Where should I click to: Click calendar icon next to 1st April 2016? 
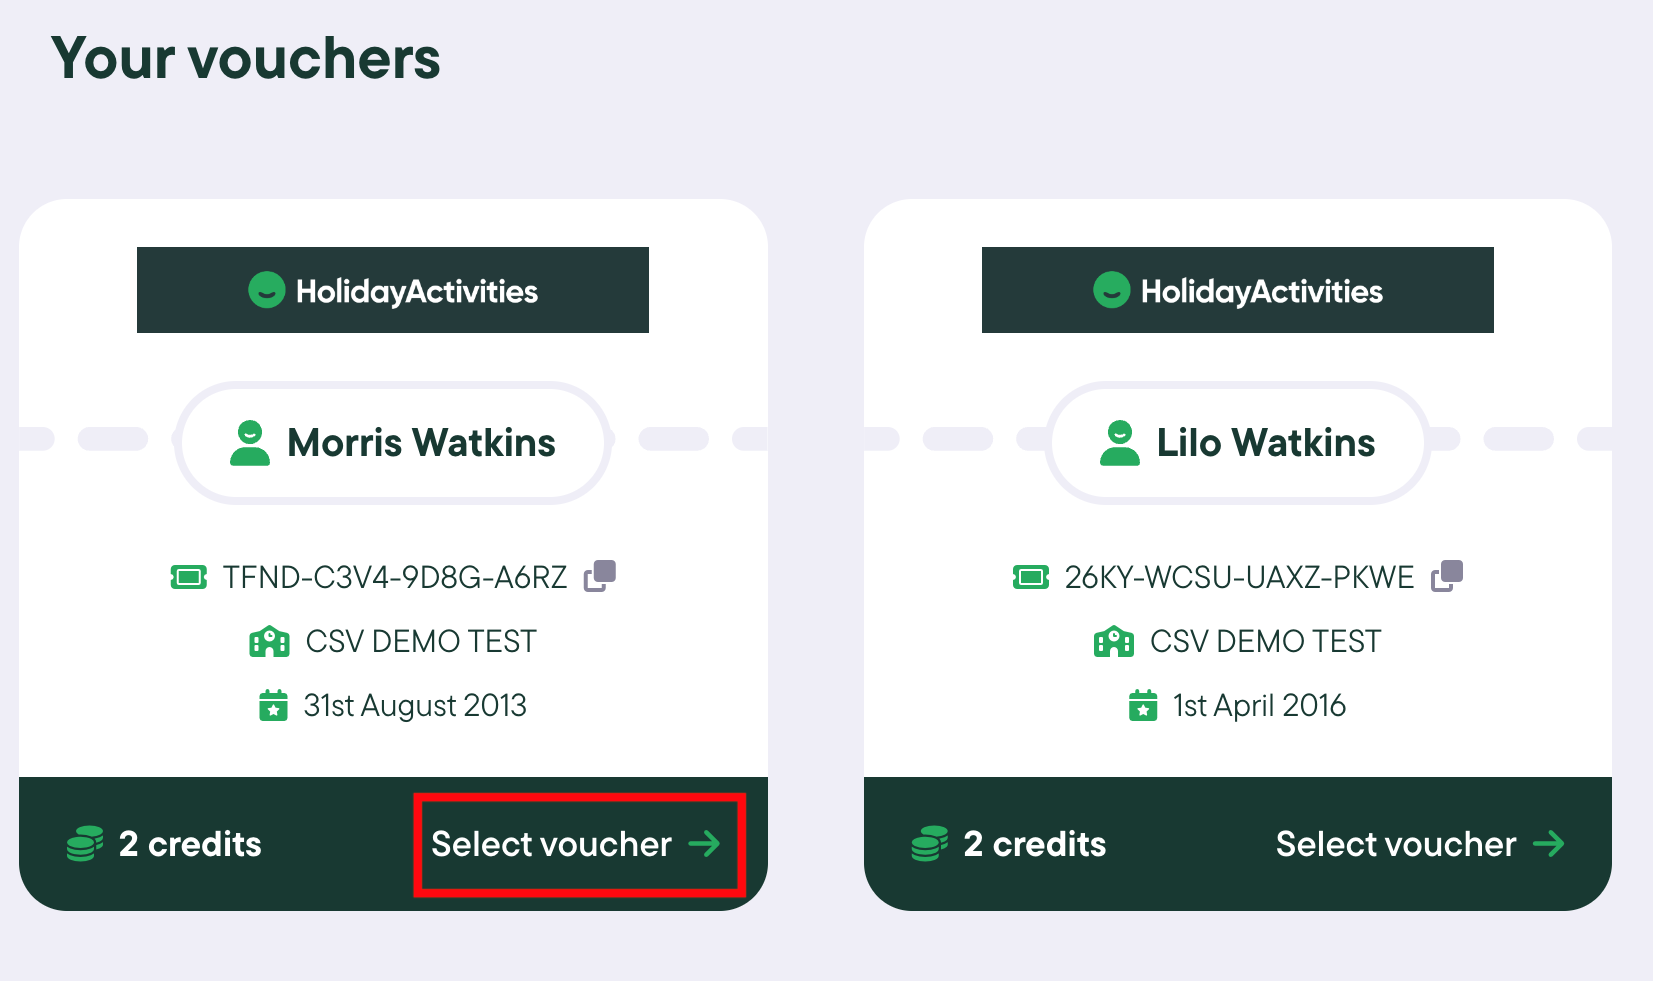pos(1143,705)
